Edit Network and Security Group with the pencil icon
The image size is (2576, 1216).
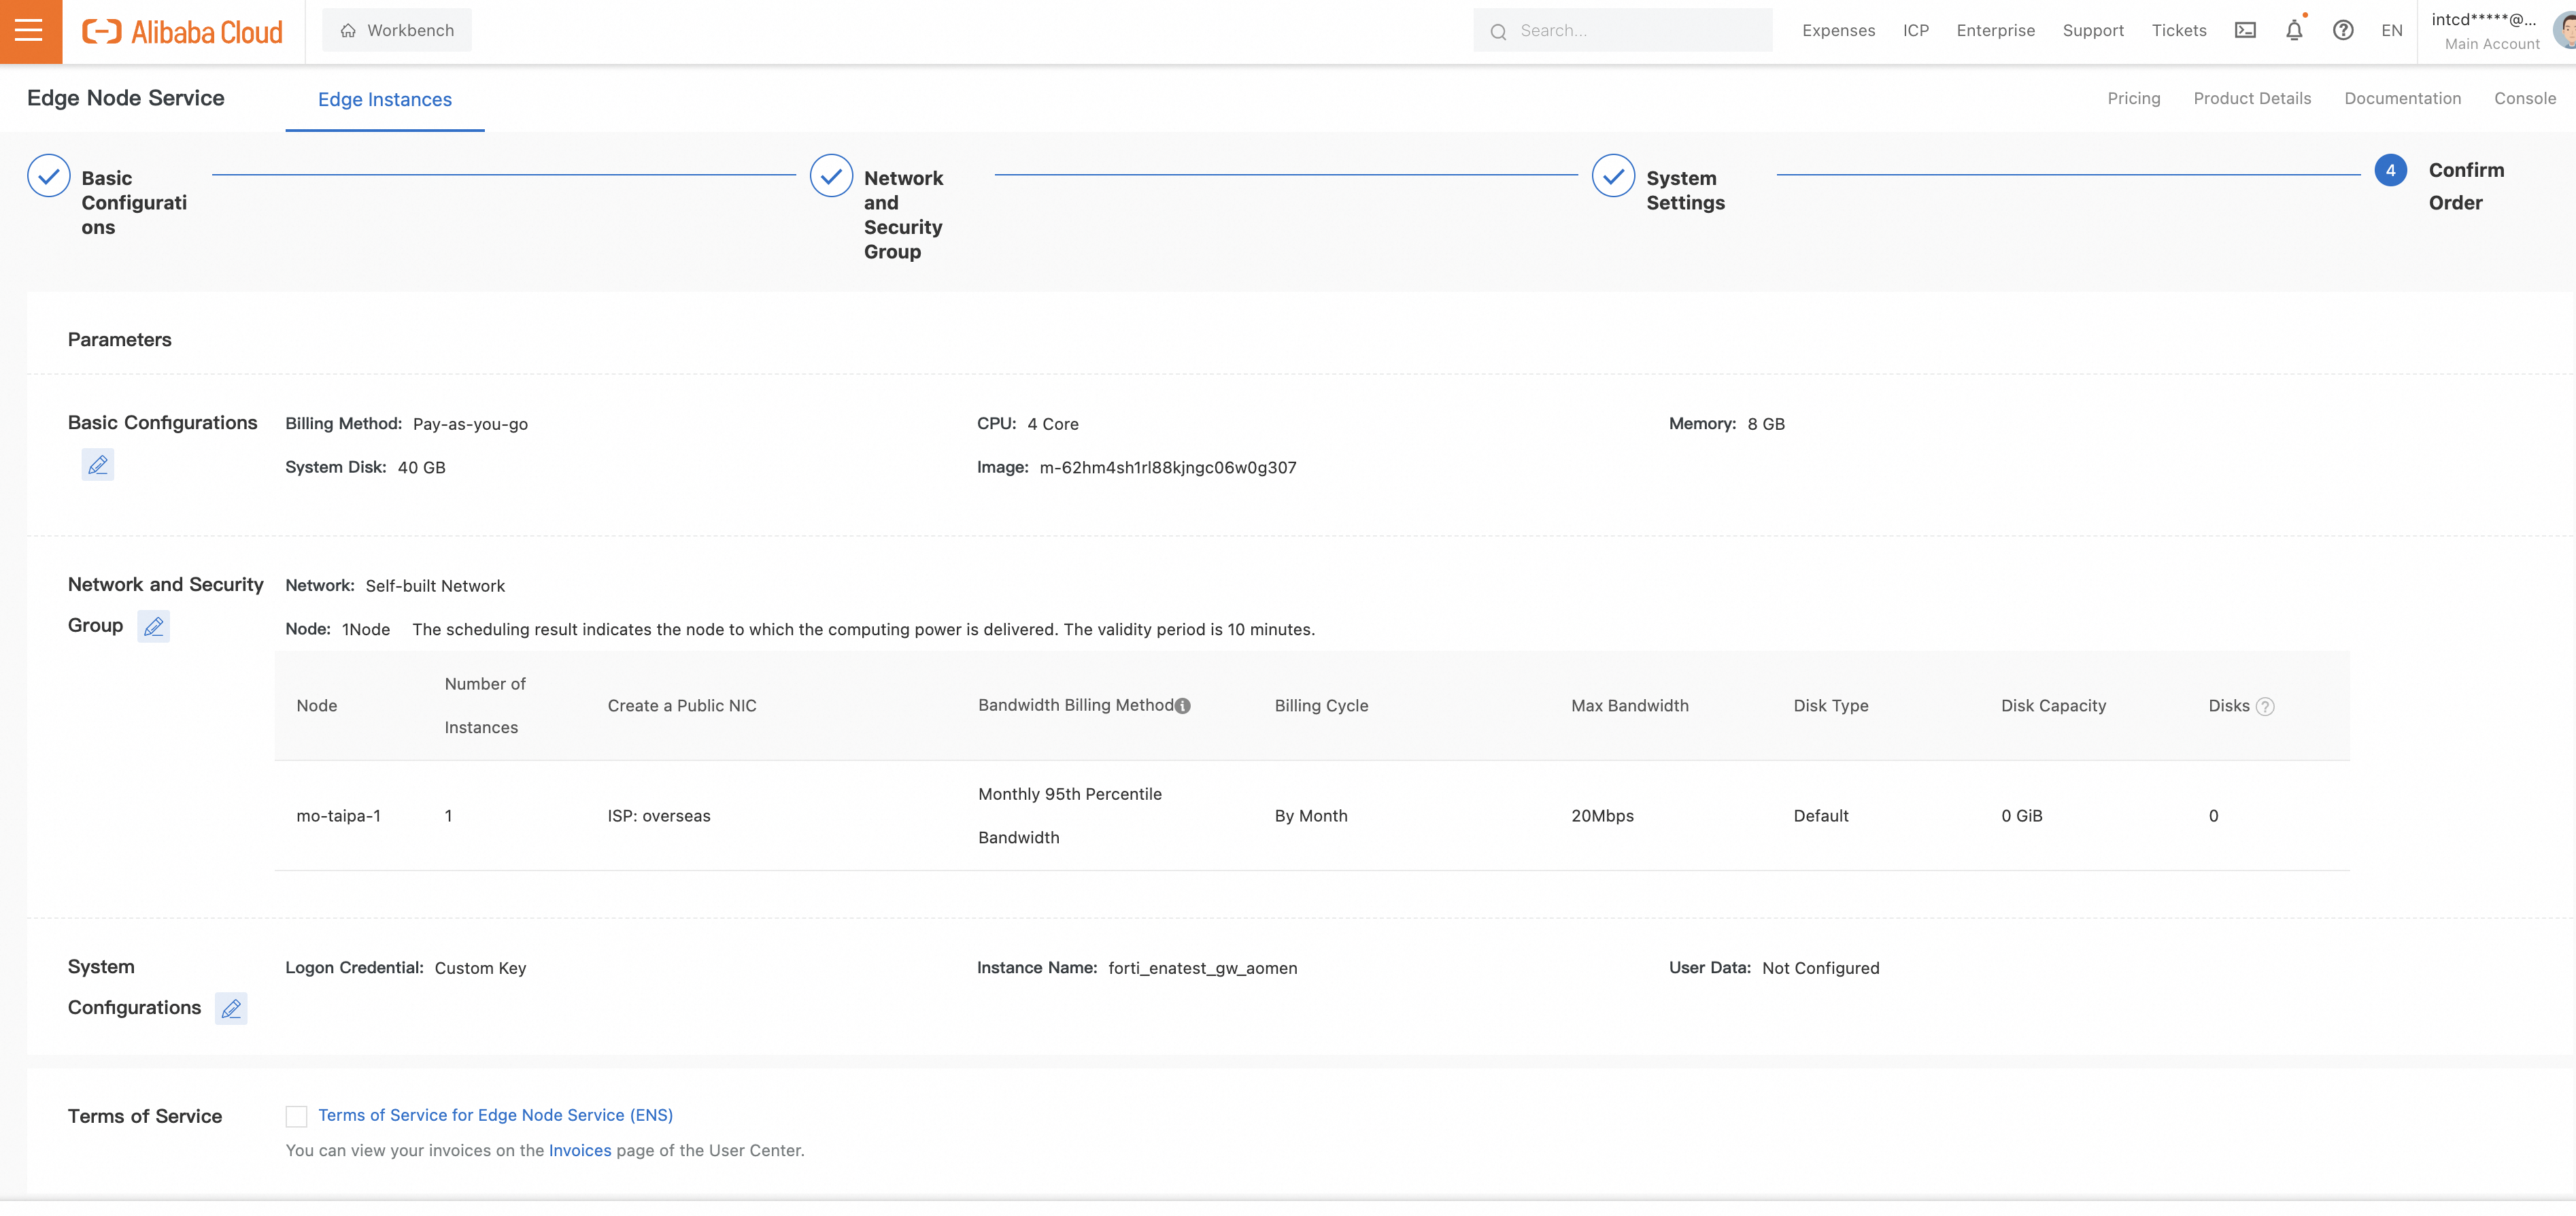pyautogui.click(x=153, y=627)
